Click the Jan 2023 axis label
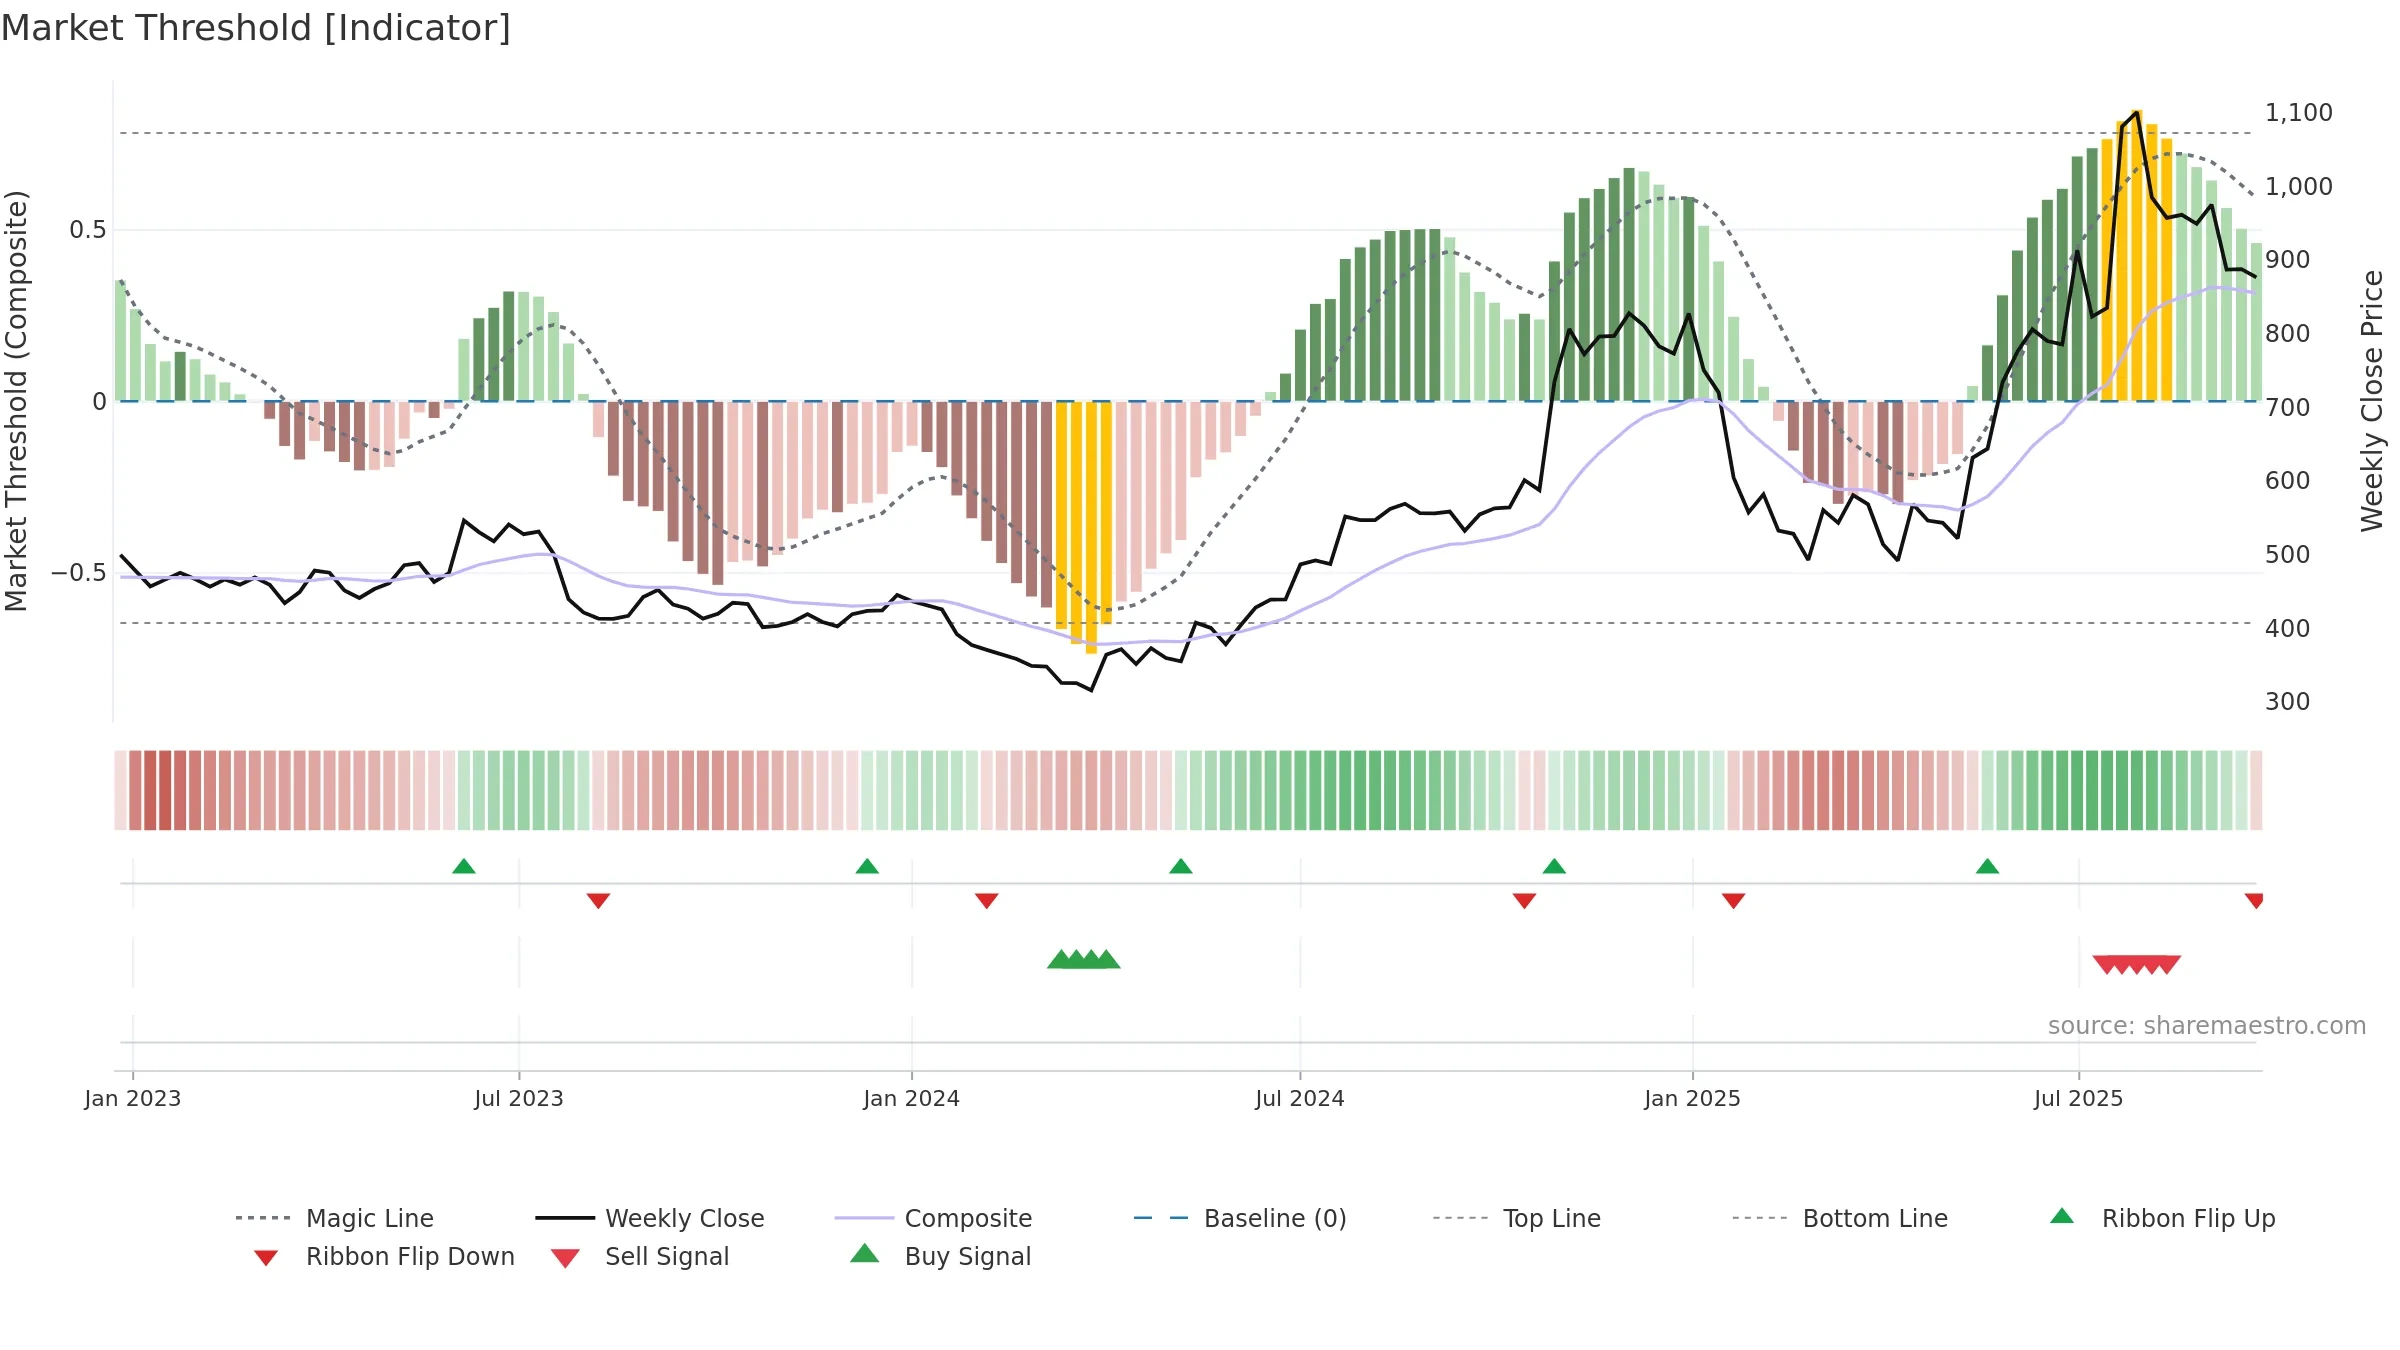The width and height of the screenshot is (2400, 1350). point(133,1099)
